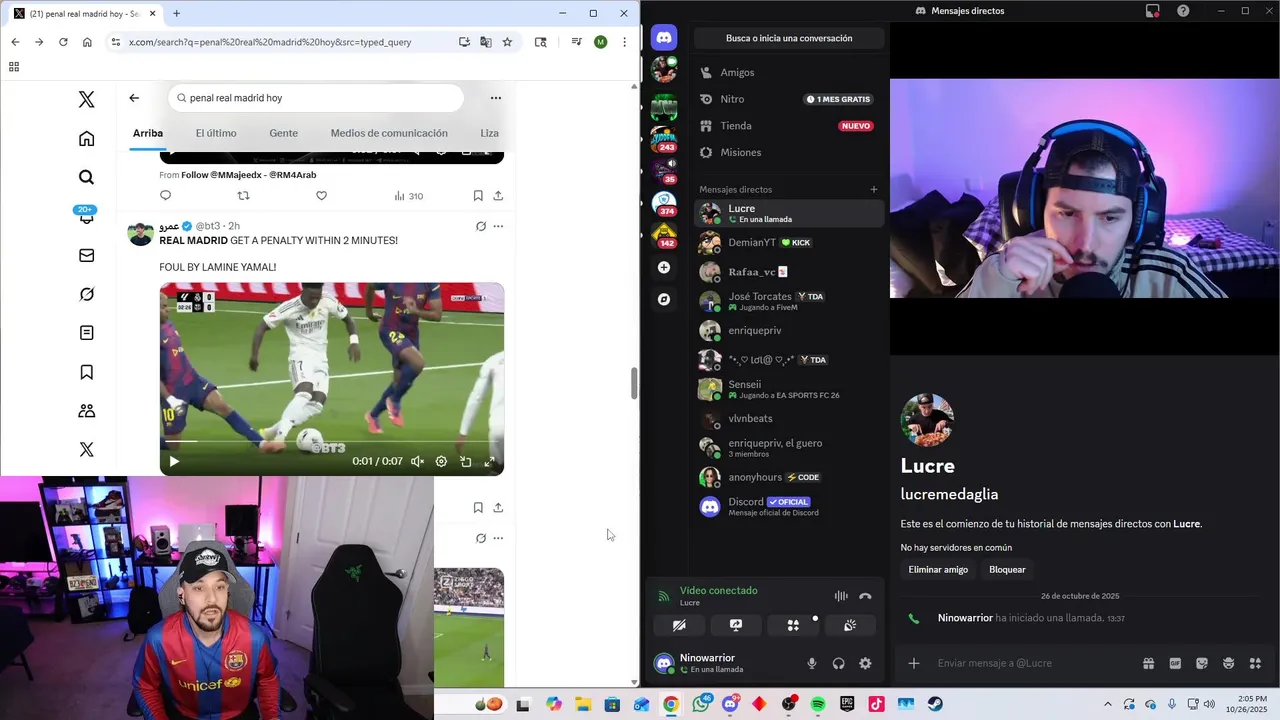This screenshot has width=1280, height=720.
Task: Deafen audio with Discord headphones icon
Action: click(x=839, y=663)
